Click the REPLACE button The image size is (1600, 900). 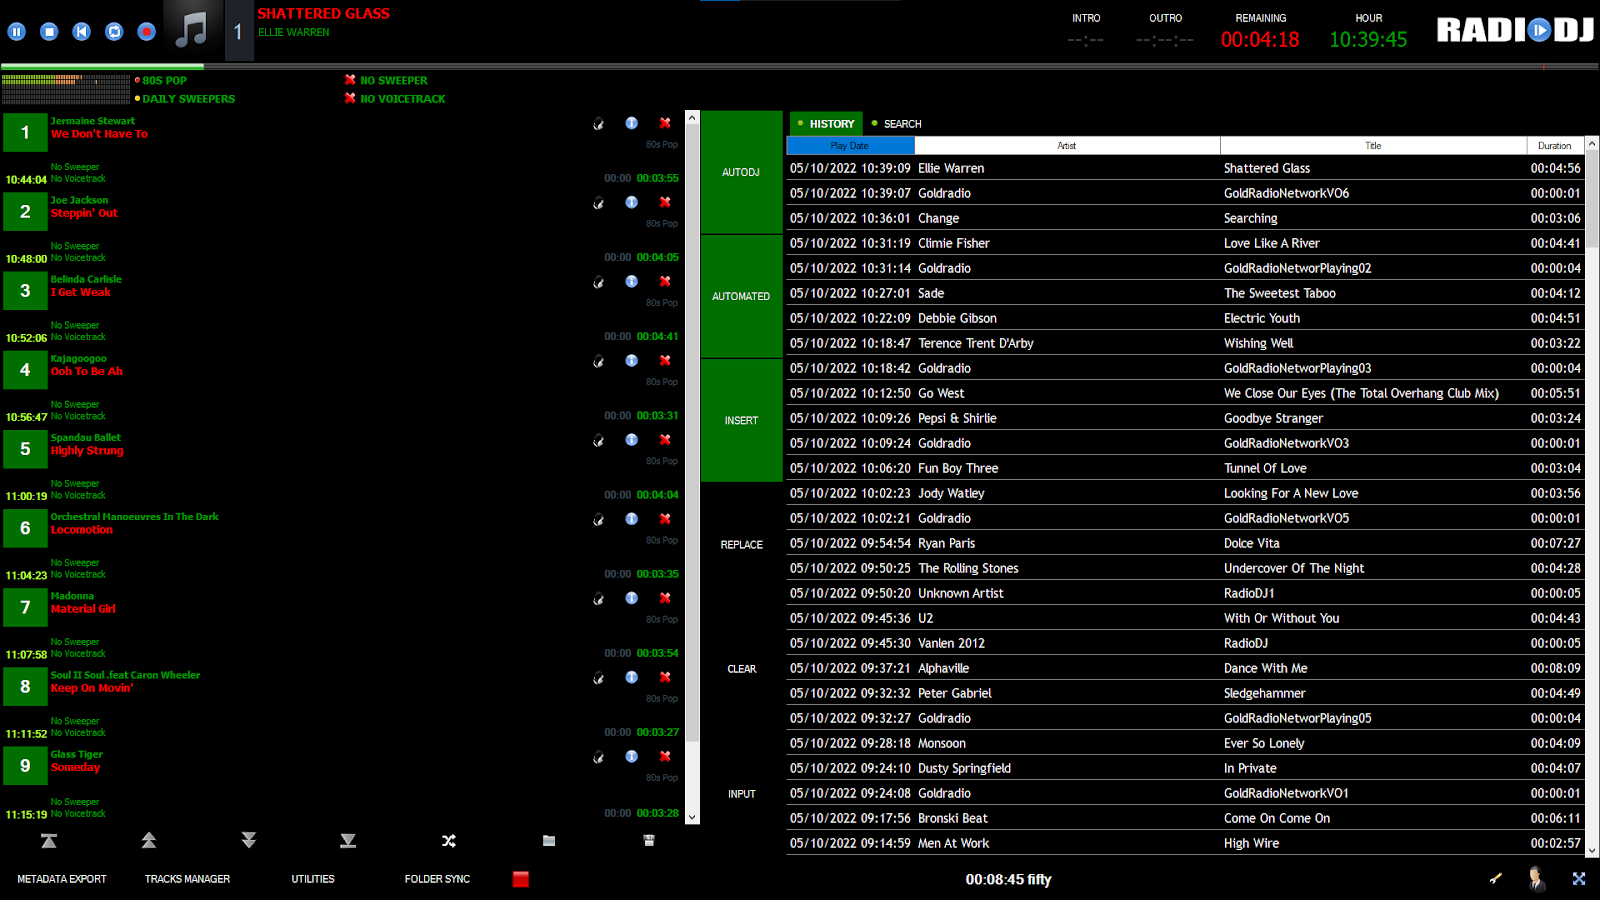pyautogui.click(x=741, y=545)
